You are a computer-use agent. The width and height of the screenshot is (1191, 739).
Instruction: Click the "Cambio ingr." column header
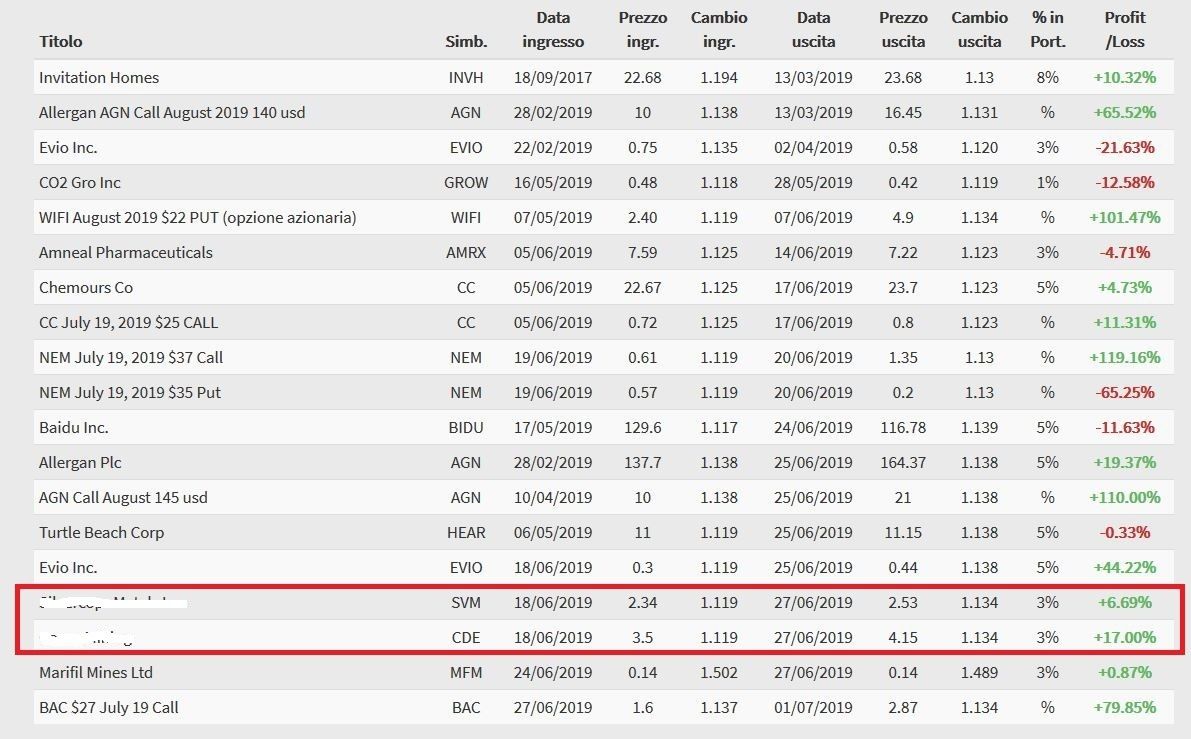pyautogui.click(x=719, y=30)
